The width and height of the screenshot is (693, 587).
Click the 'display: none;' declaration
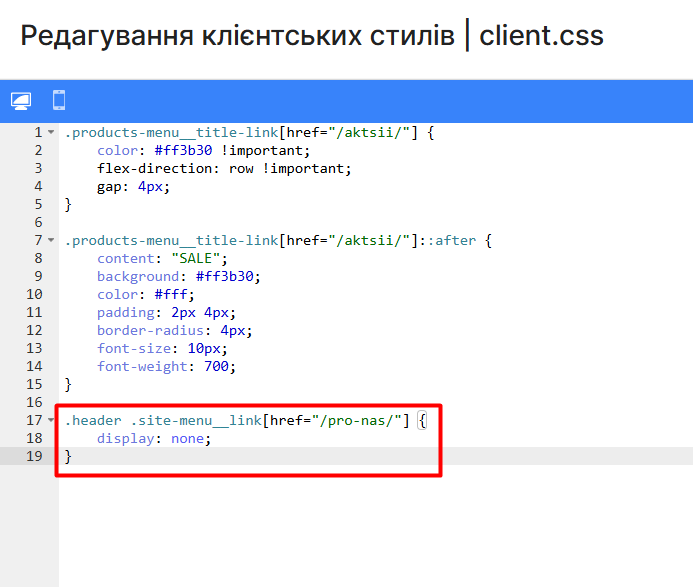[154, 438]
